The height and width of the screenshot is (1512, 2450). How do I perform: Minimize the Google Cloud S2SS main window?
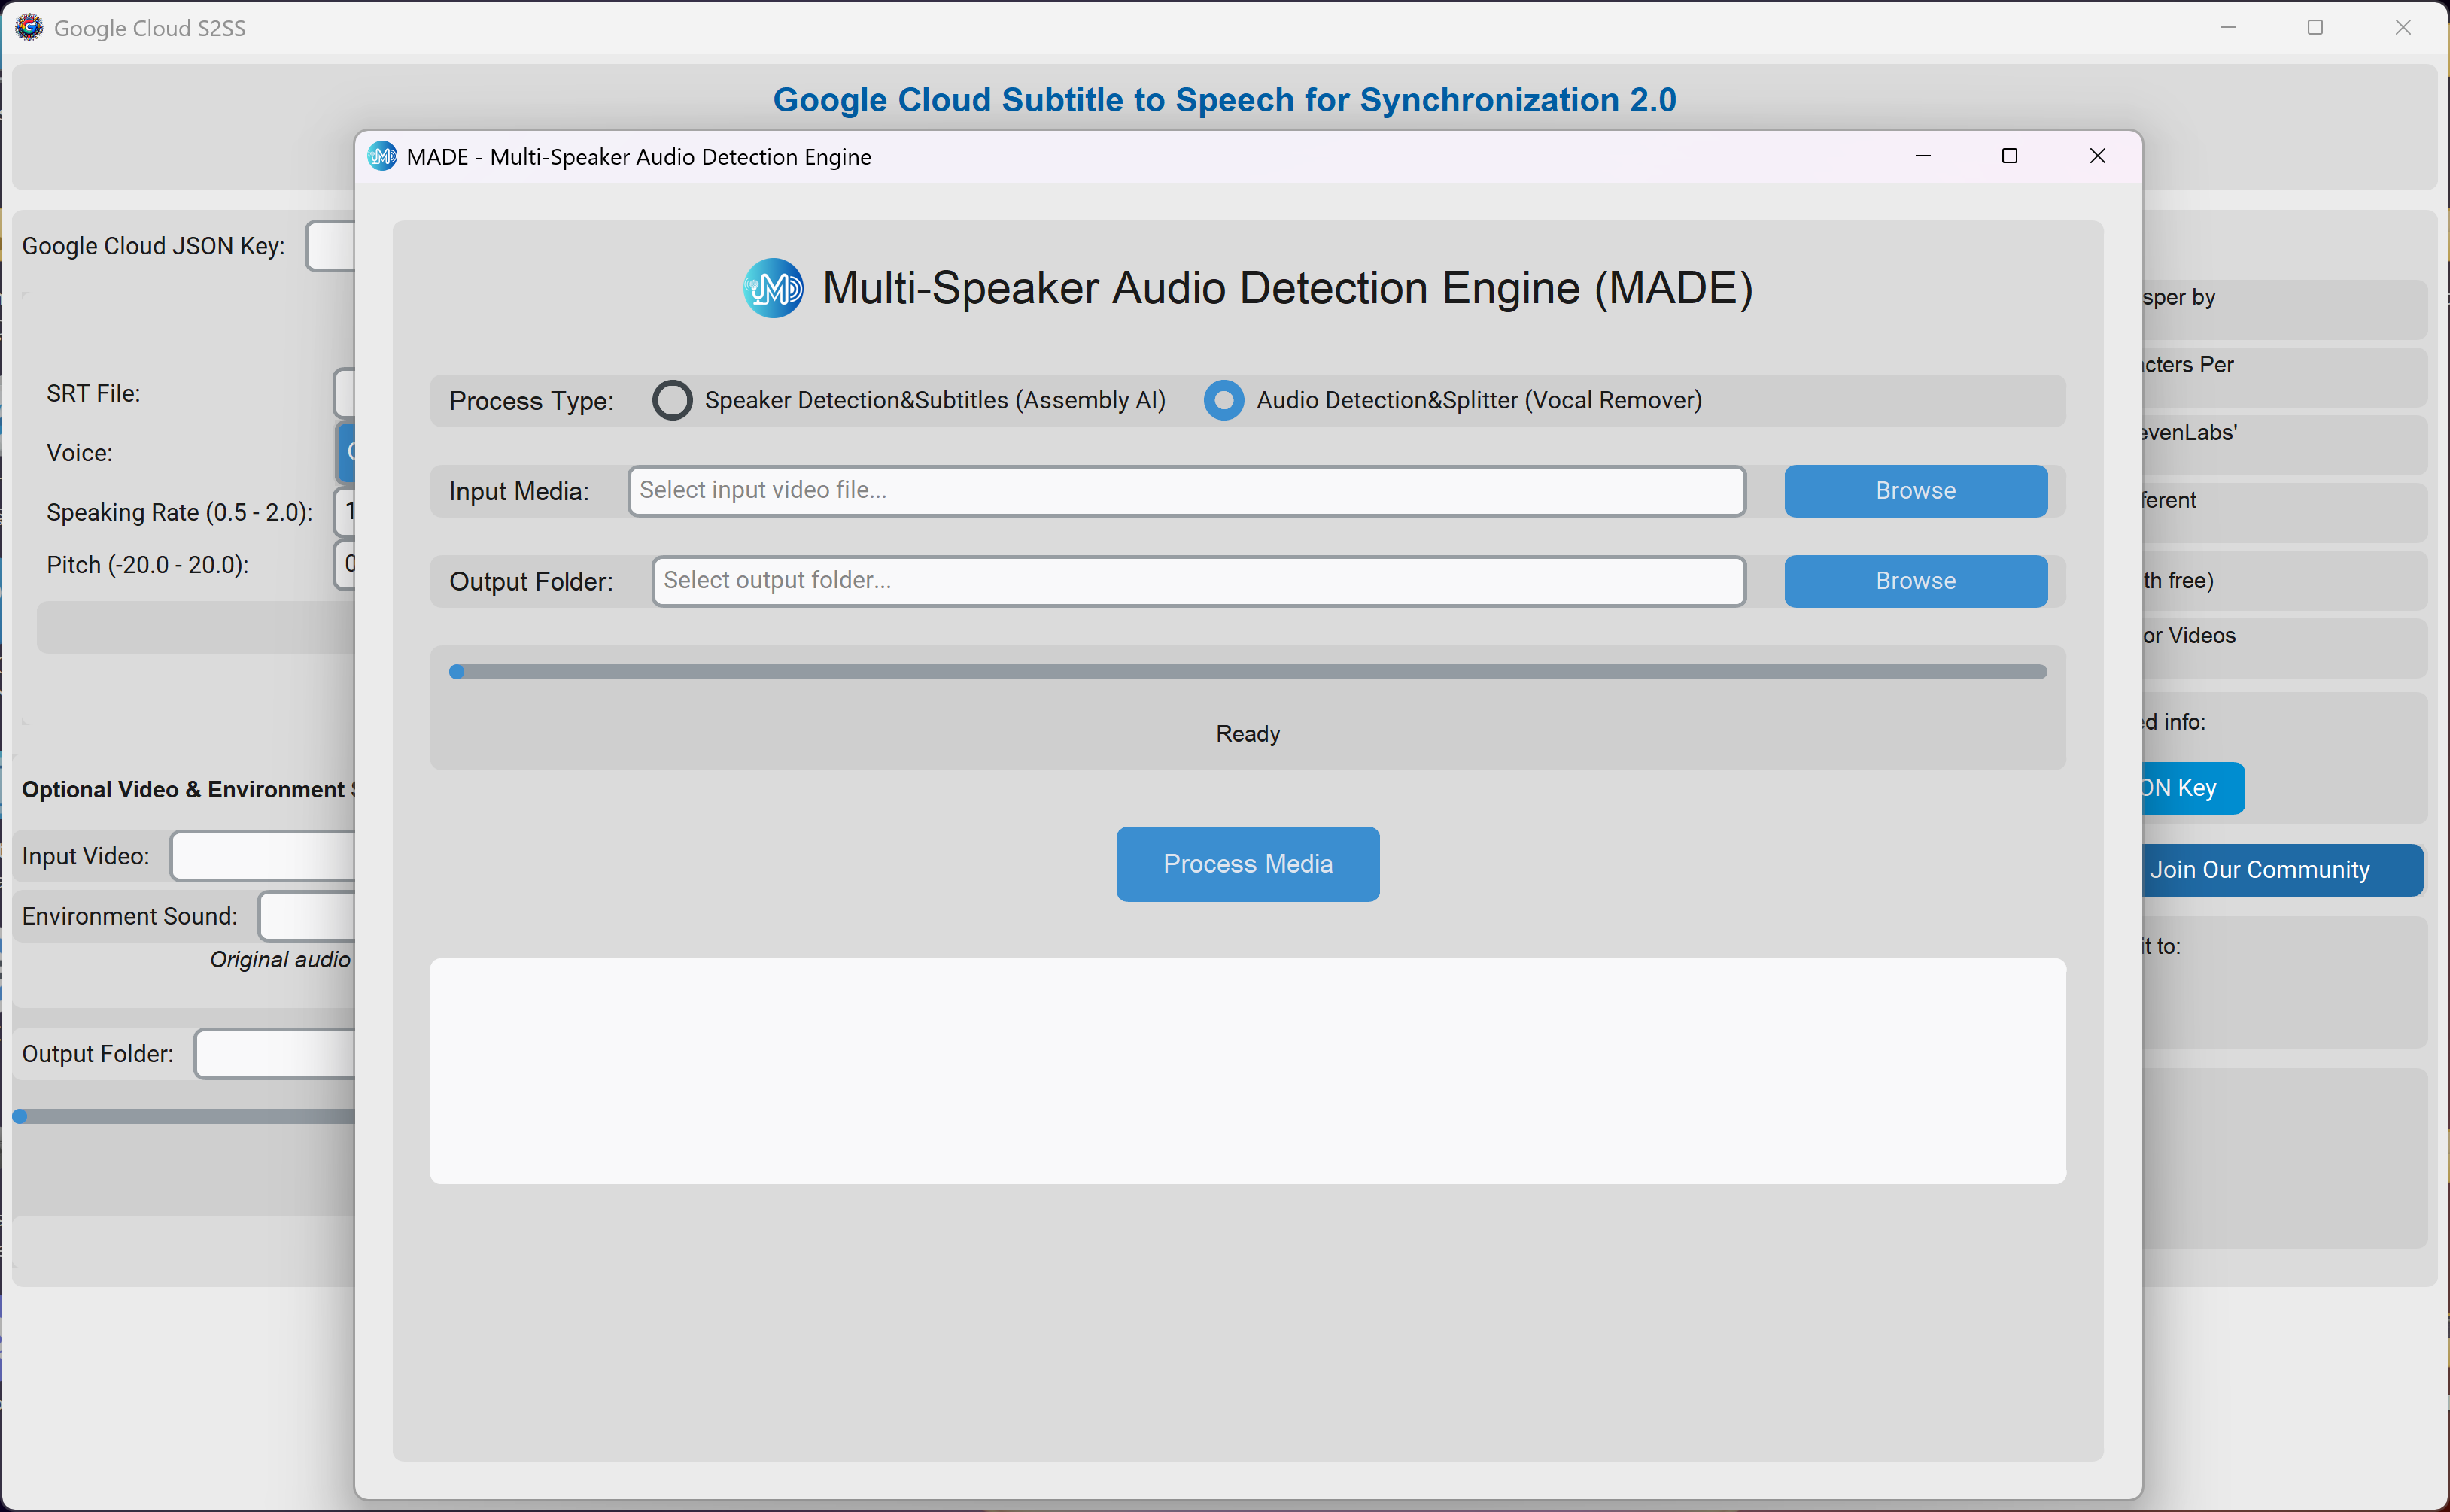(x=2228, y=27)
